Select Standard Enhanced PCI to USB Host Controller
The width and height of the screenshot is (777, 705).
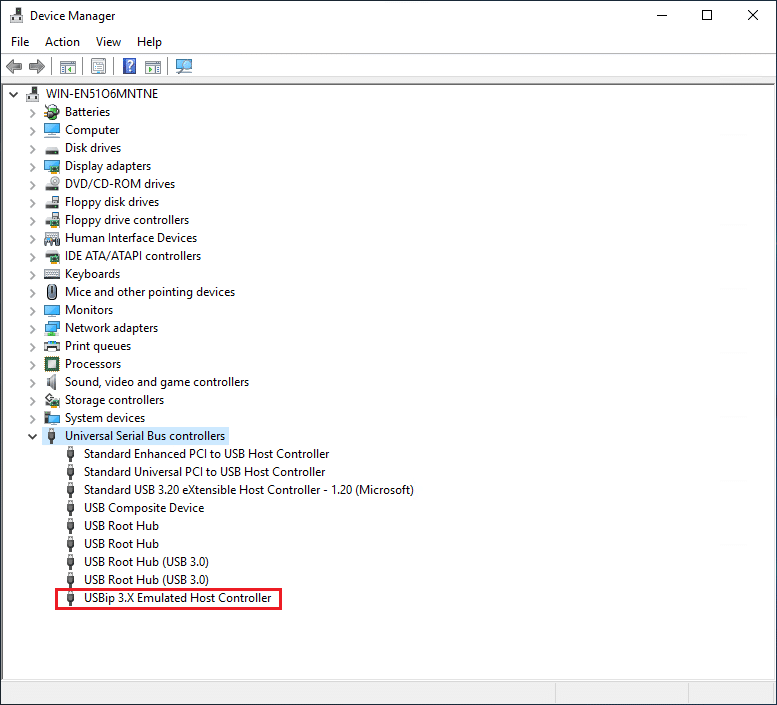click(x=206, y=454)
